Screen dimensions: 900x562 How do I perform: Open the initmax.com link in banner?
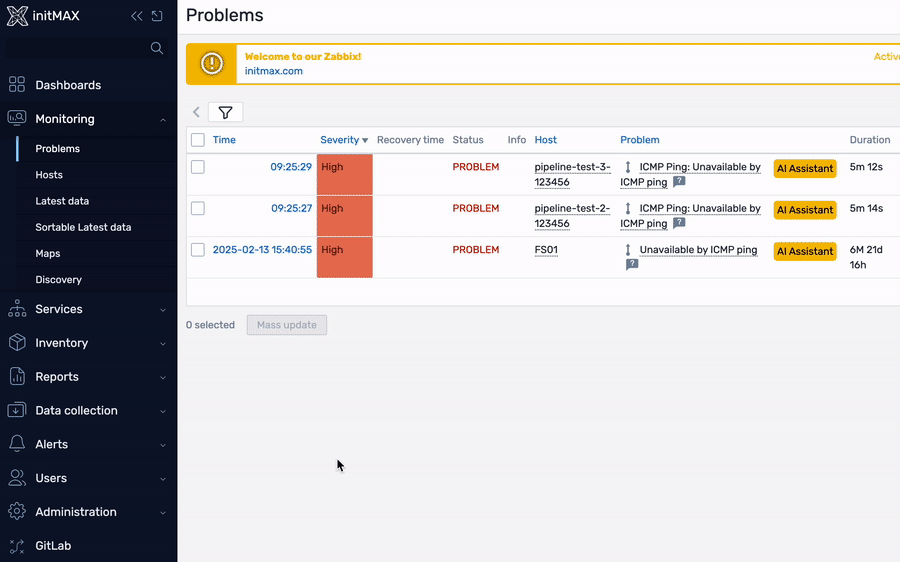274,71
